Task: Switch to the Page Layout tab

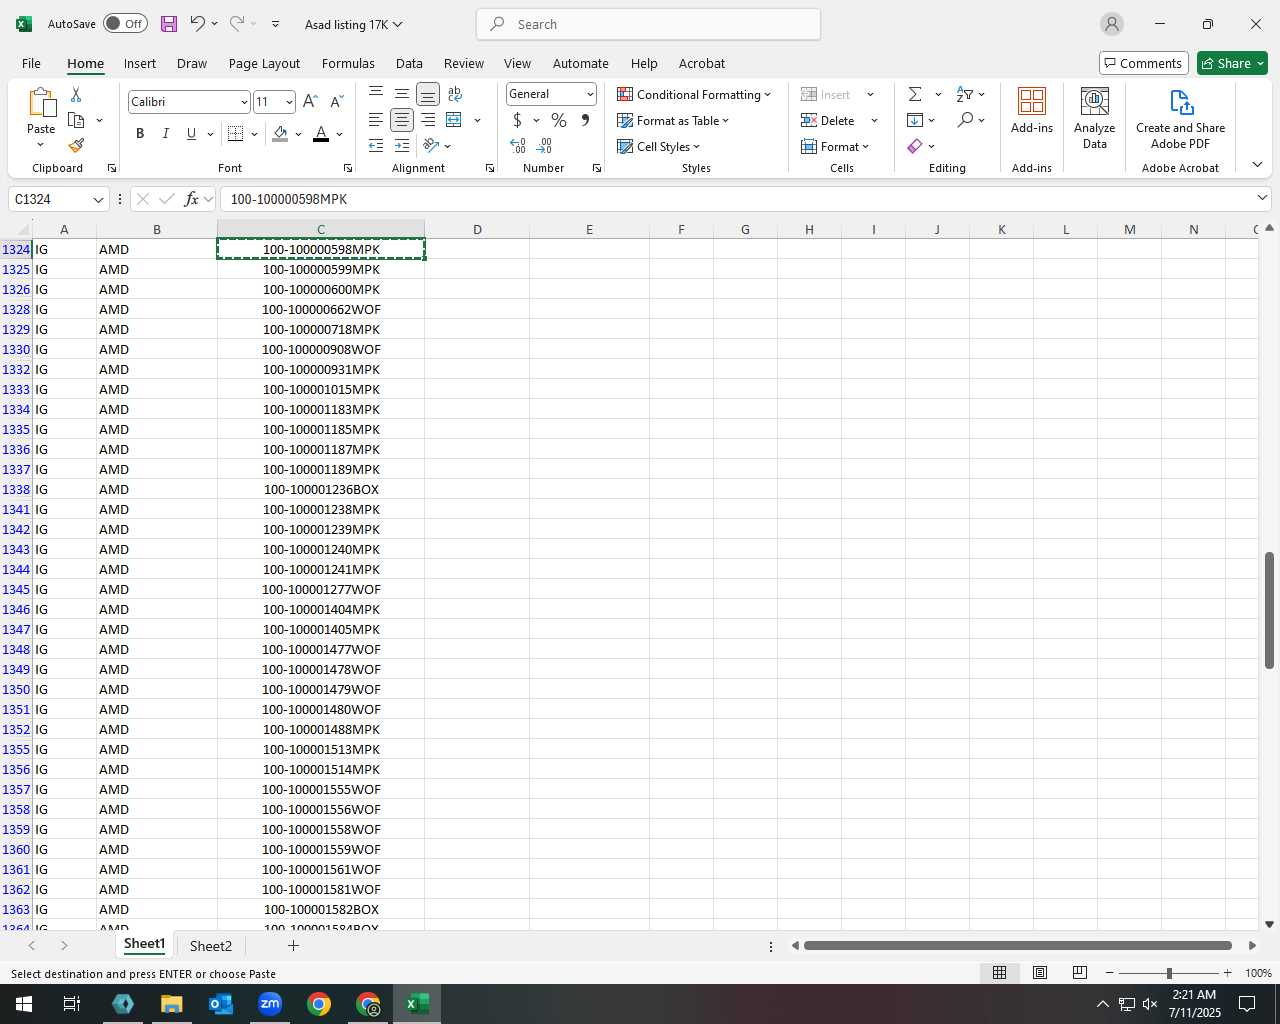Action: click(264, 63)
